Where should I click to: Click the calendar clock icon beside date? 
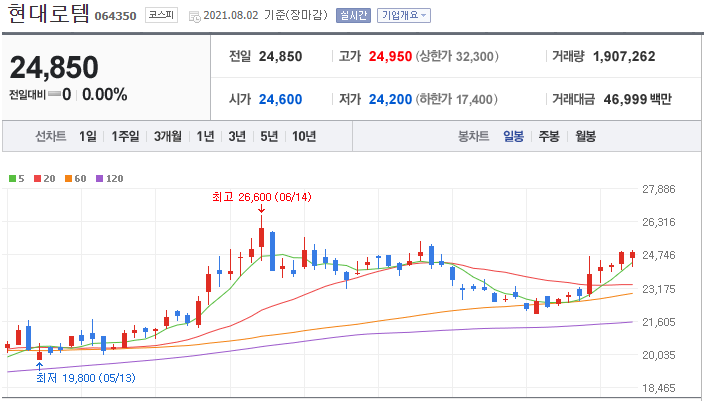194,17
